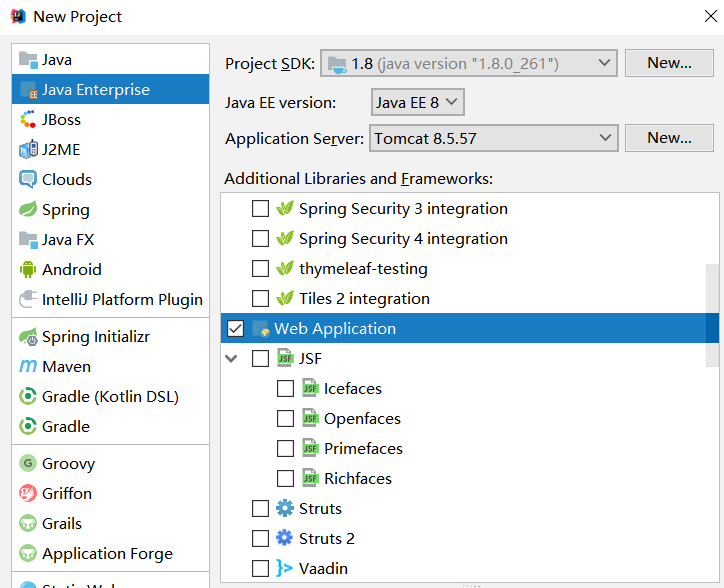The image size is (724, 588).
Task: Open the Application Server dropdown
Action: coord(494,138)
